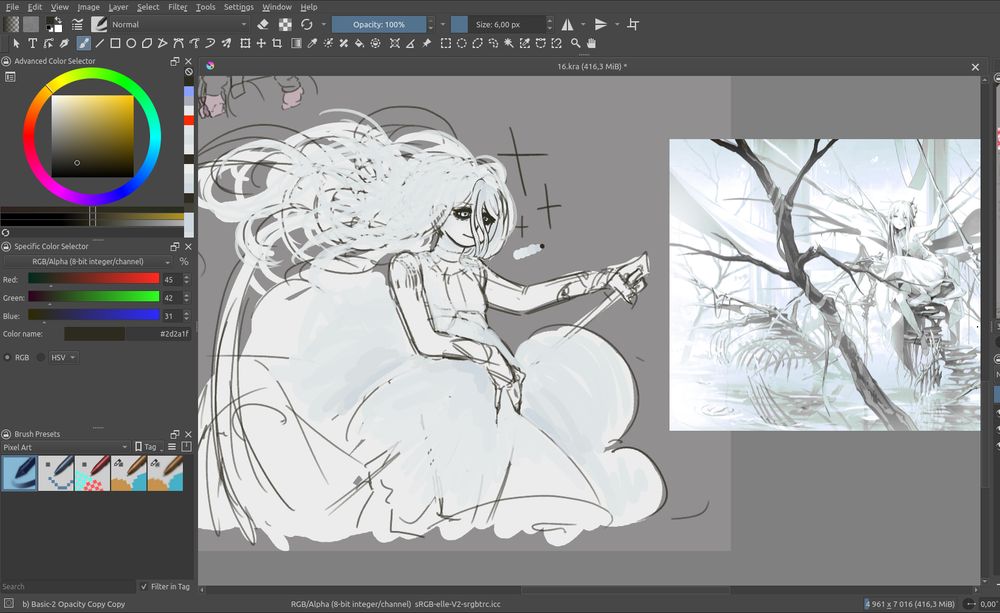Select the Rectangle shape tool
Viewport: 1000px width, 613px height.
click(x=115, y=43)
